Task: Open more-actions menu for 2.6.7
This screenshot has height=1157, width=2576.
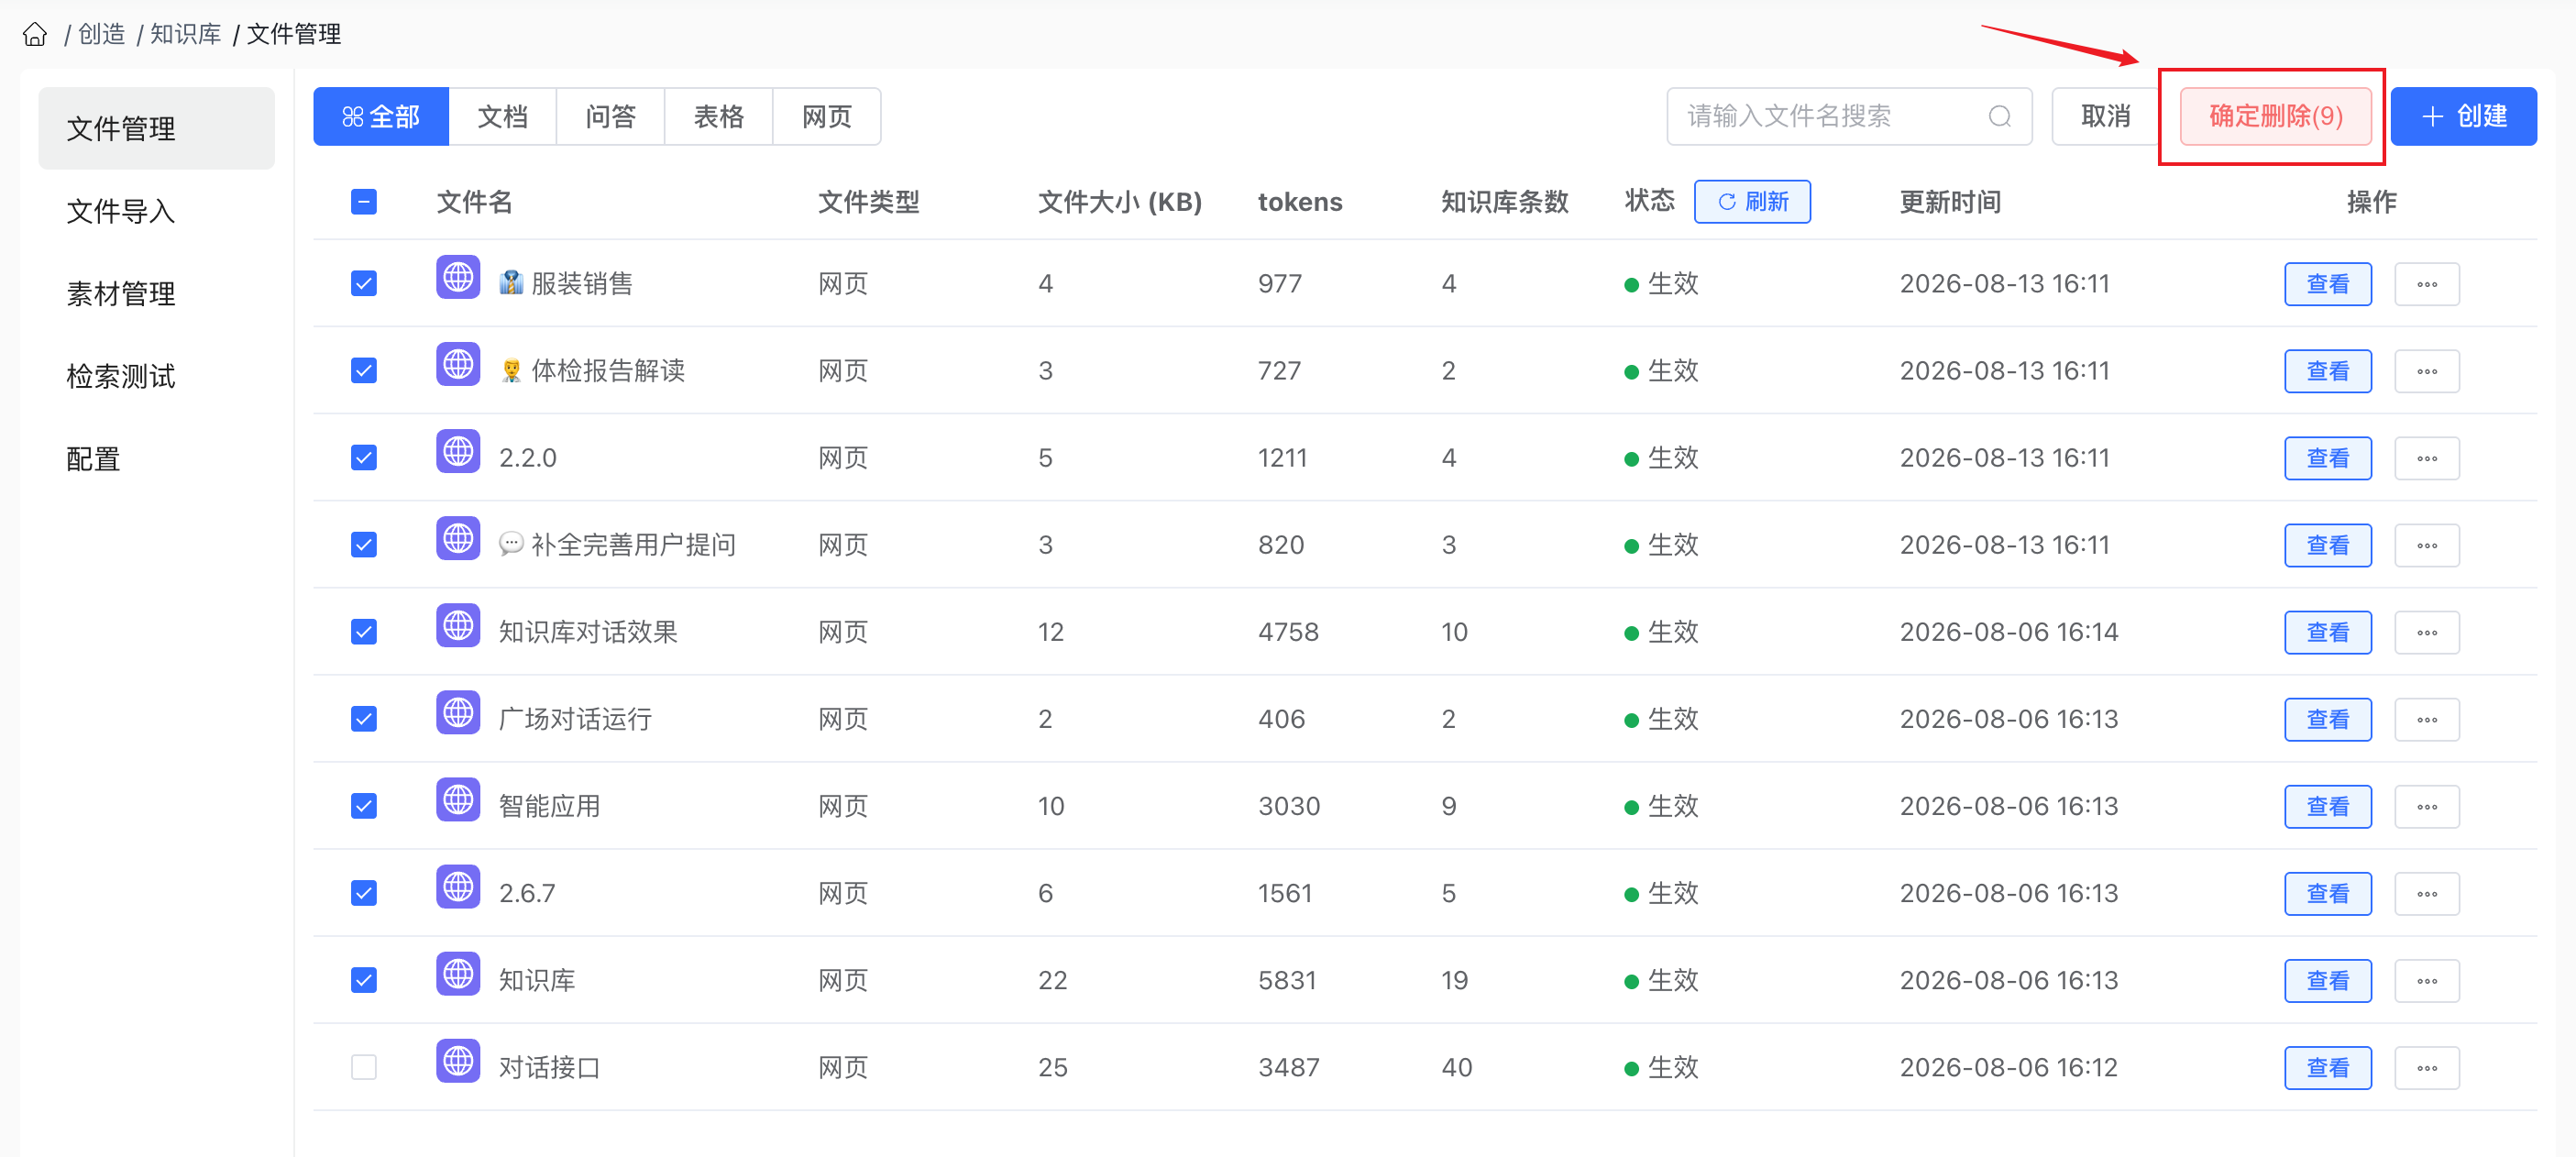Action: [x=2427, y=893]
